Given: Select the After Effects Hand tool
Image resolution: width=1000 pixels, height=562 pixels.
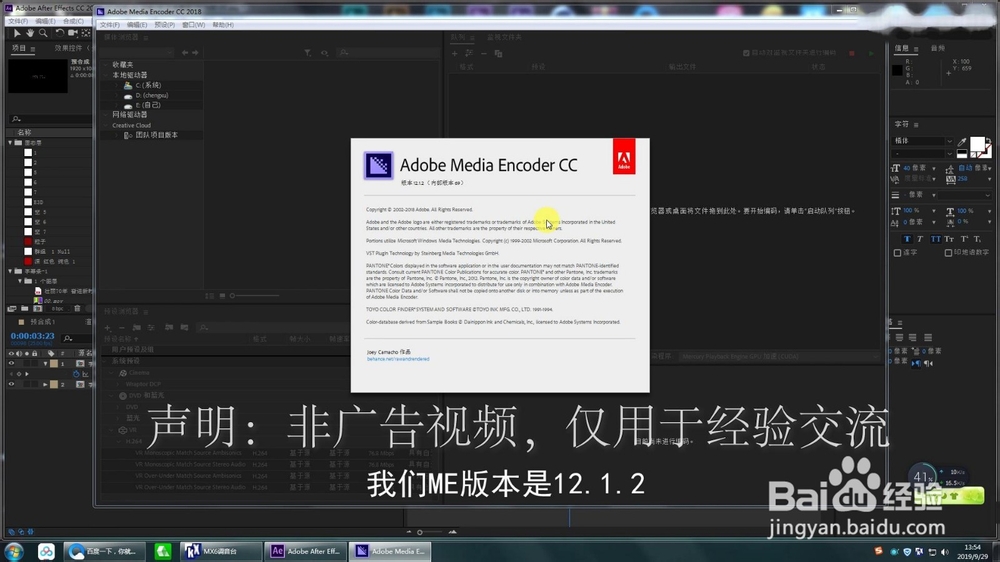Looking at the screenshot, I should (30, 33).
